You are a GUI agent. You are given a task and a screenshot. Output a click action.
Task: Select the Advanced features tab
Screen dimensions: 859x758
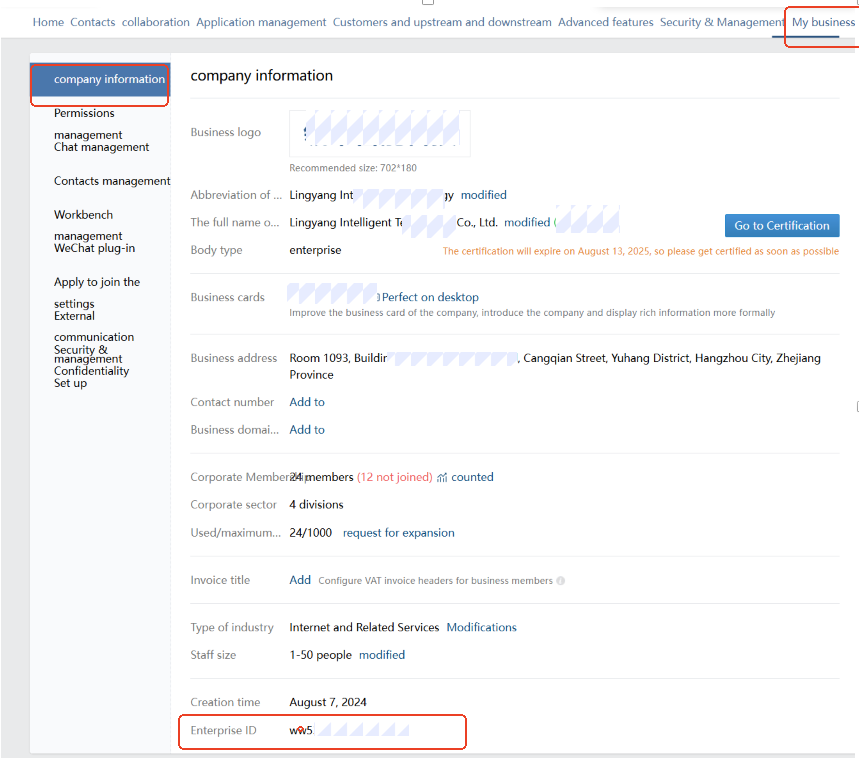pos(605,22)
